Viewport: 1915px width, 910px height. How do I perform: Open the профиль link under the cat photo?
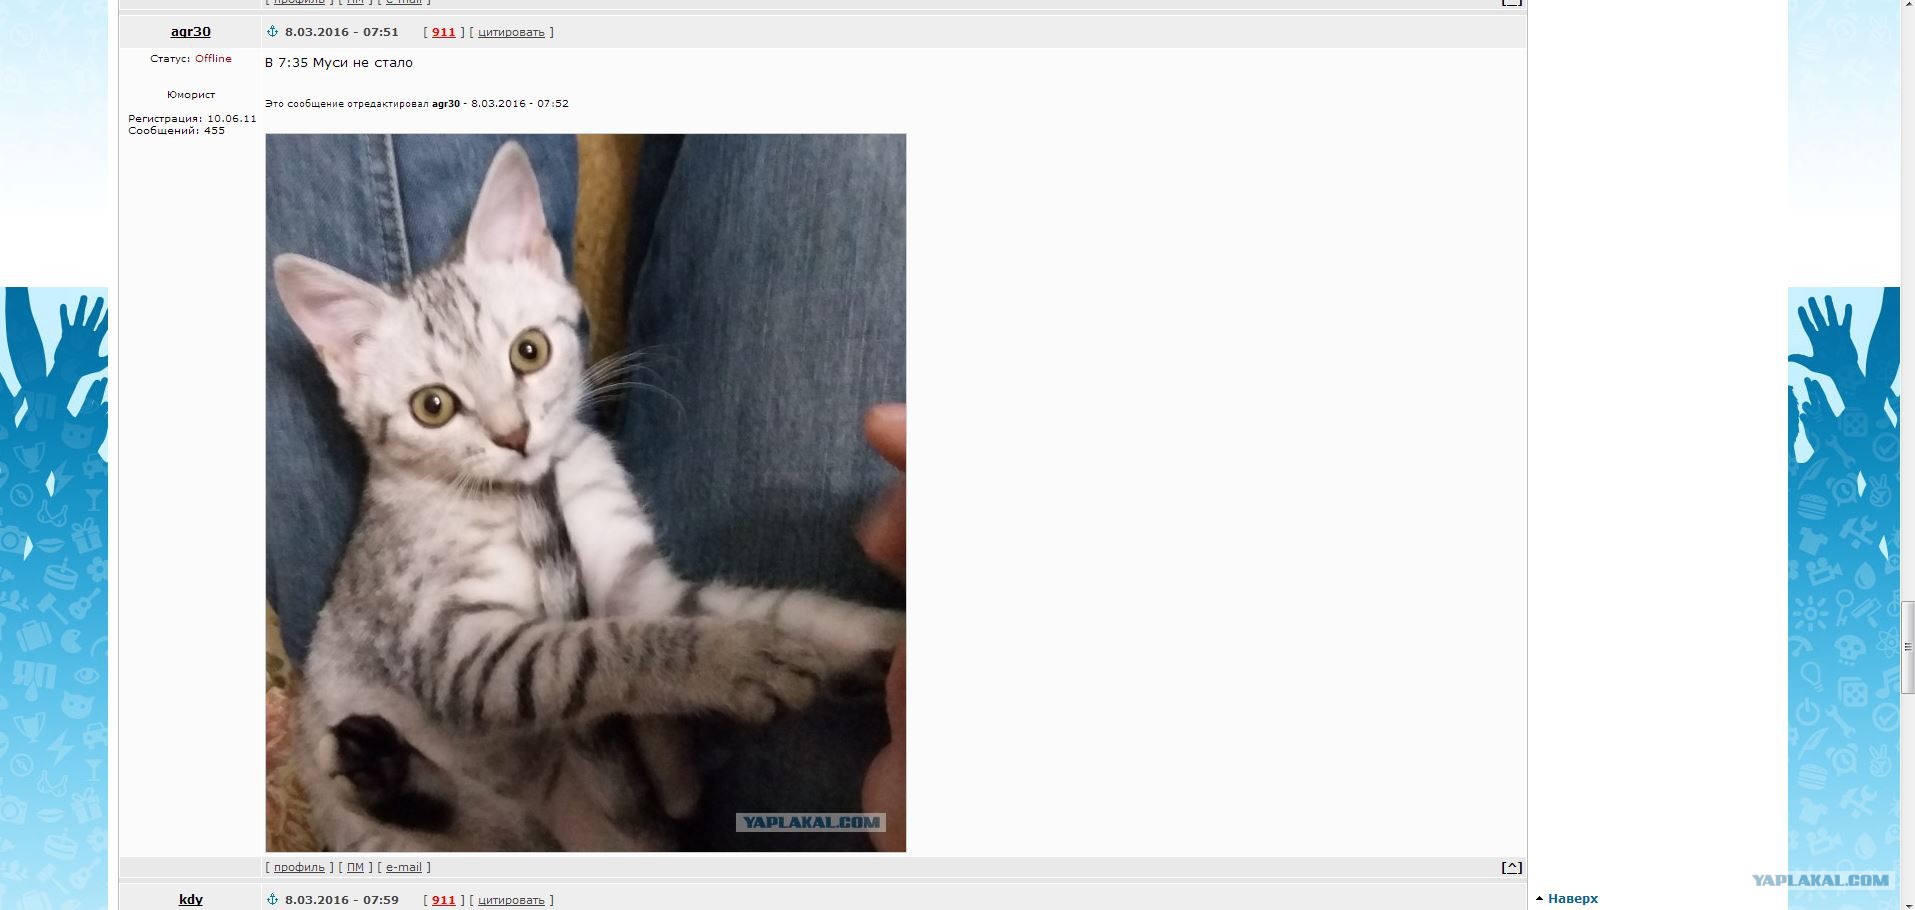tap(299, 868)
